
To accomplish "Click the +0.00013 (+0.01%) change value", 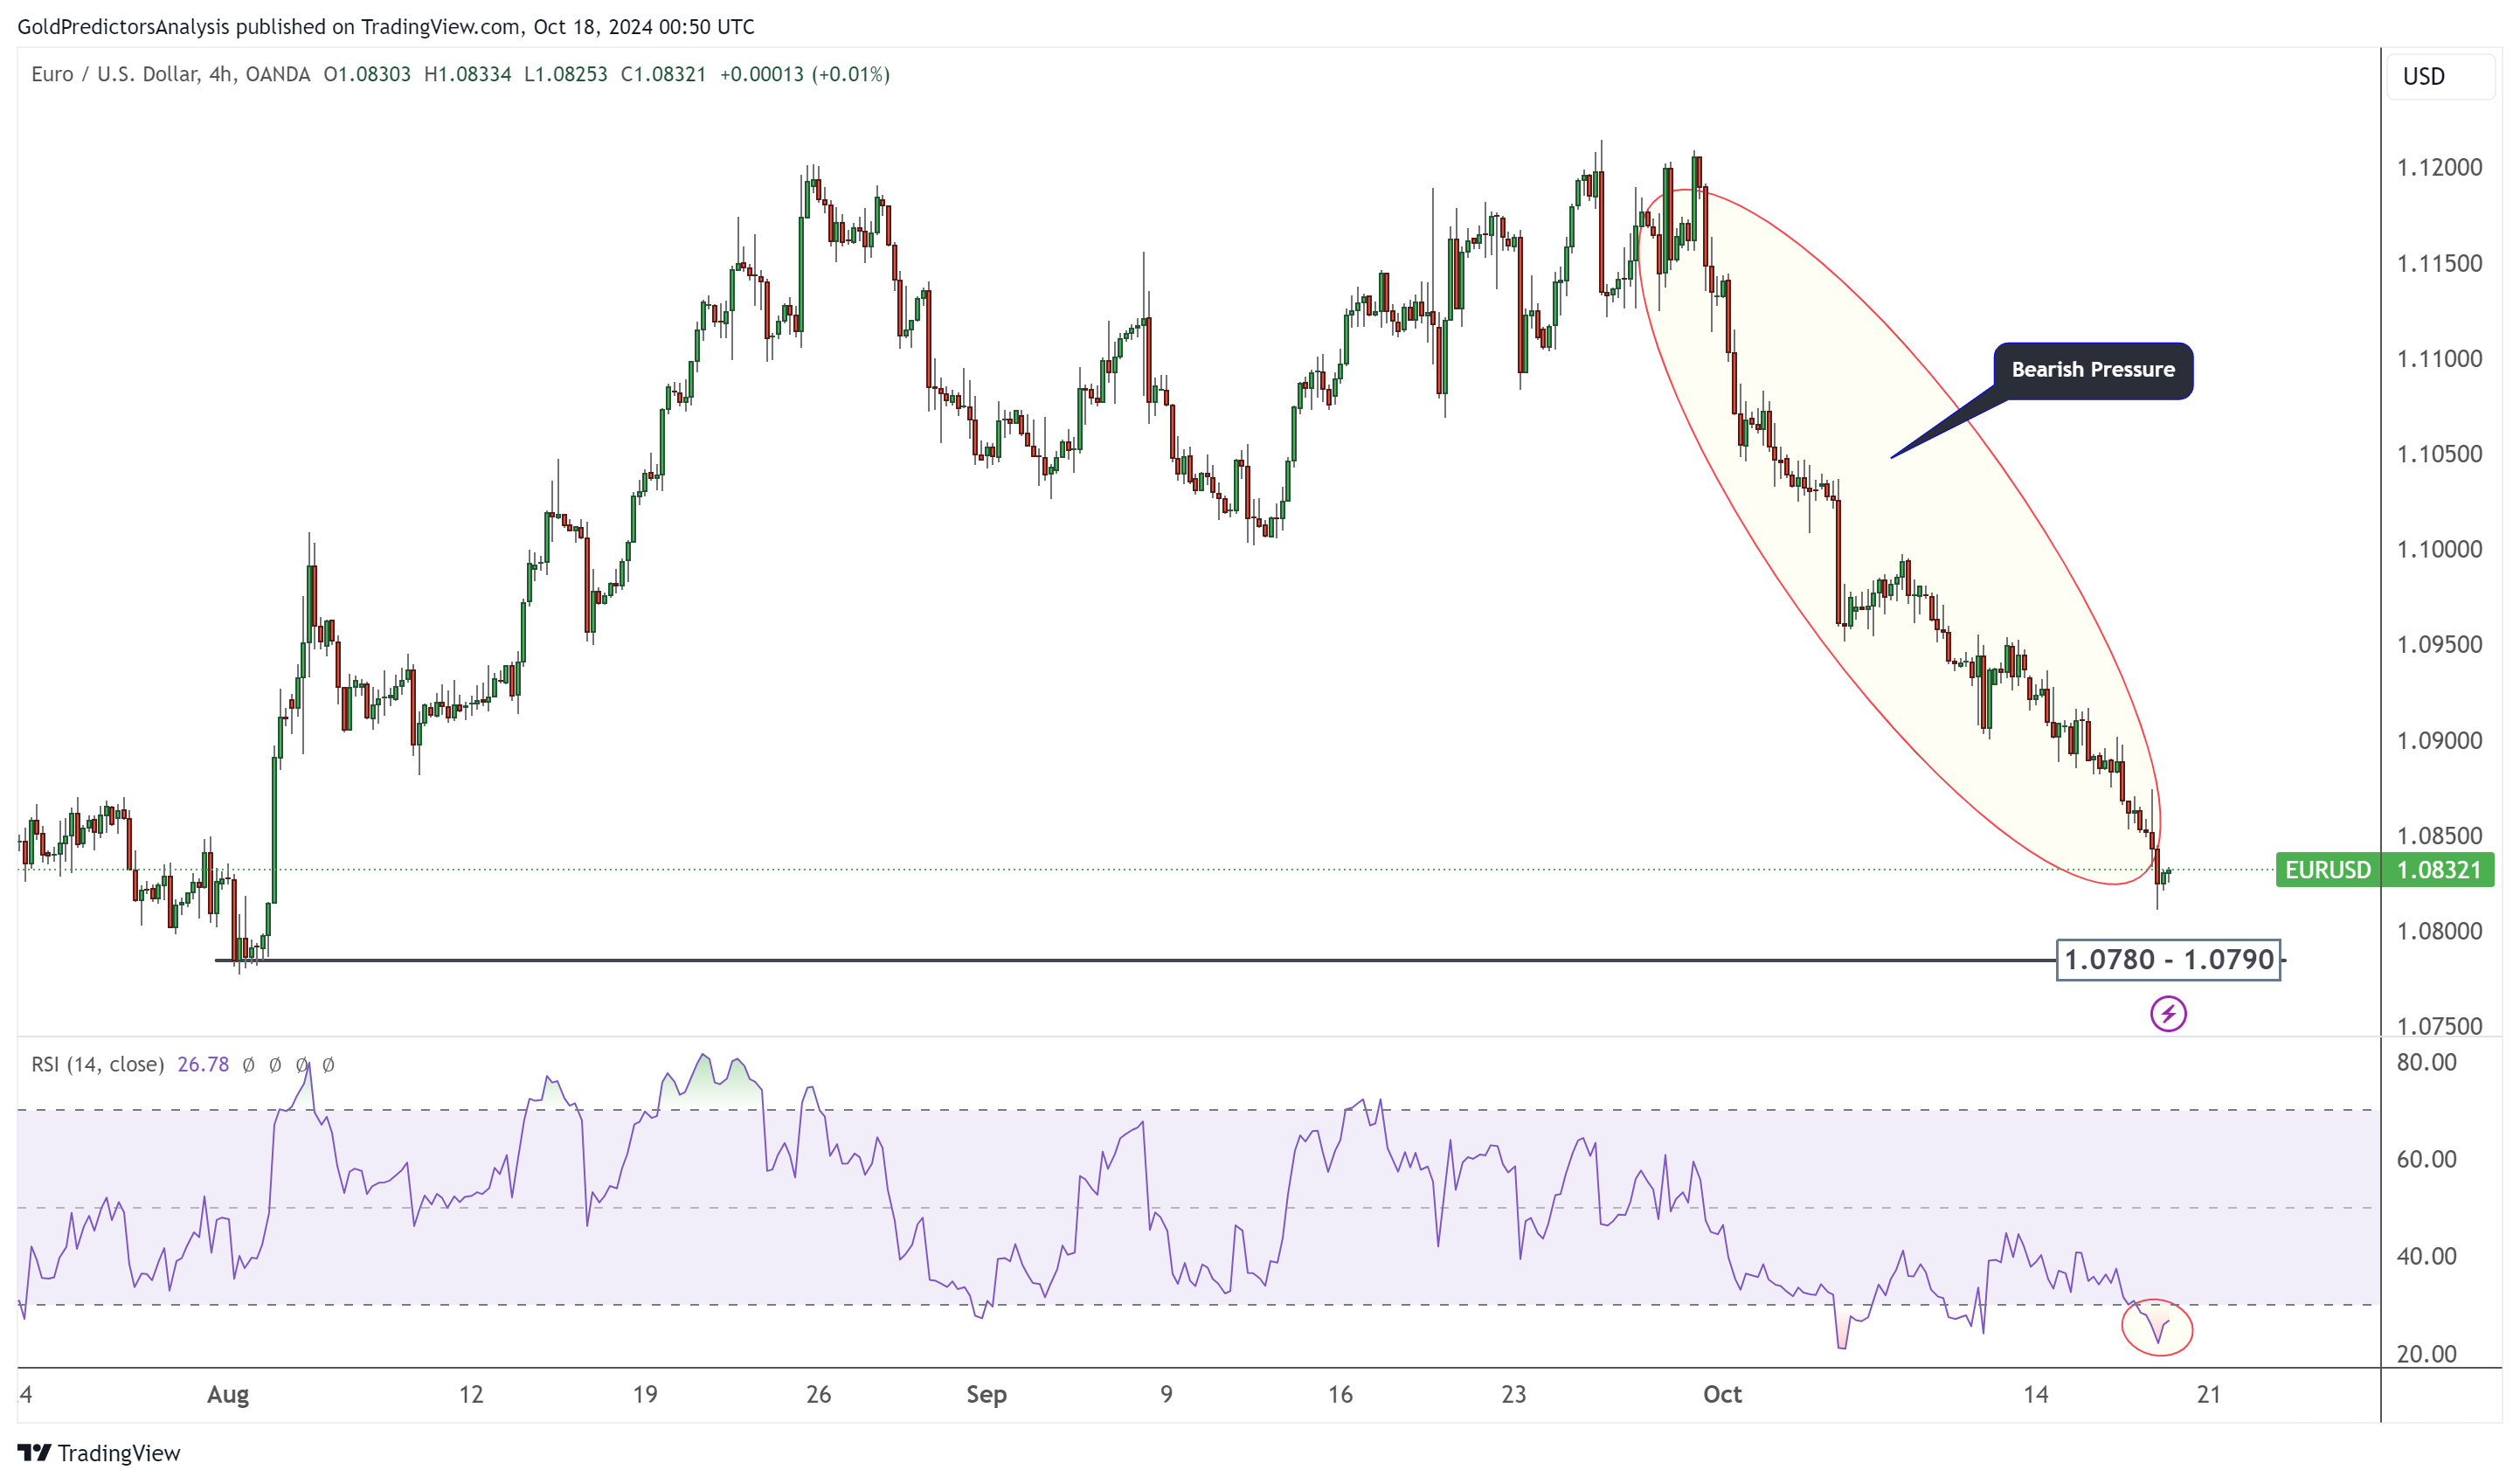I will point(804,74).
